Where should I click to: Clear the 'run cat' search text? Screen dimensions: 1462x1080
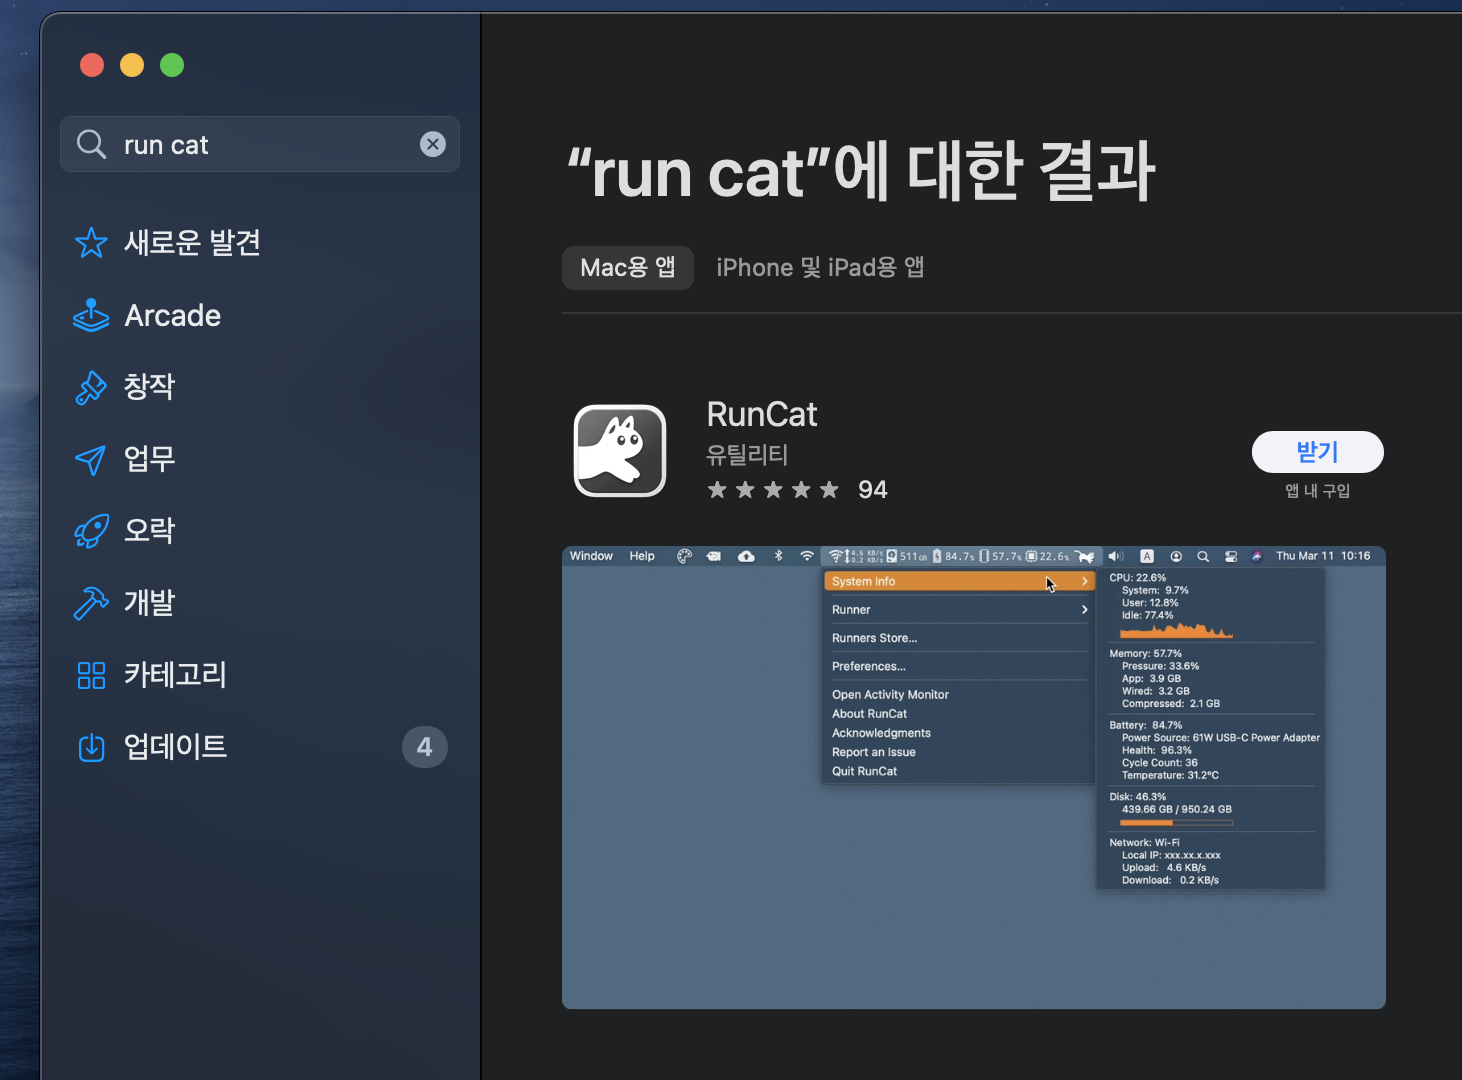coord(433,144)
